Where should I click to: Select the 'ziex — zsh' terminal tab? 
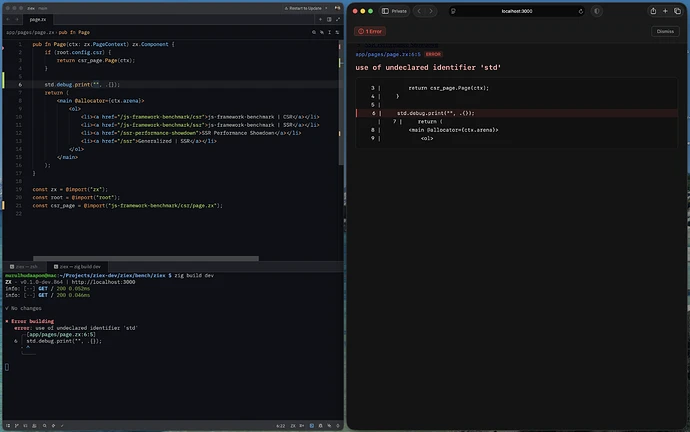click(27, 267)
